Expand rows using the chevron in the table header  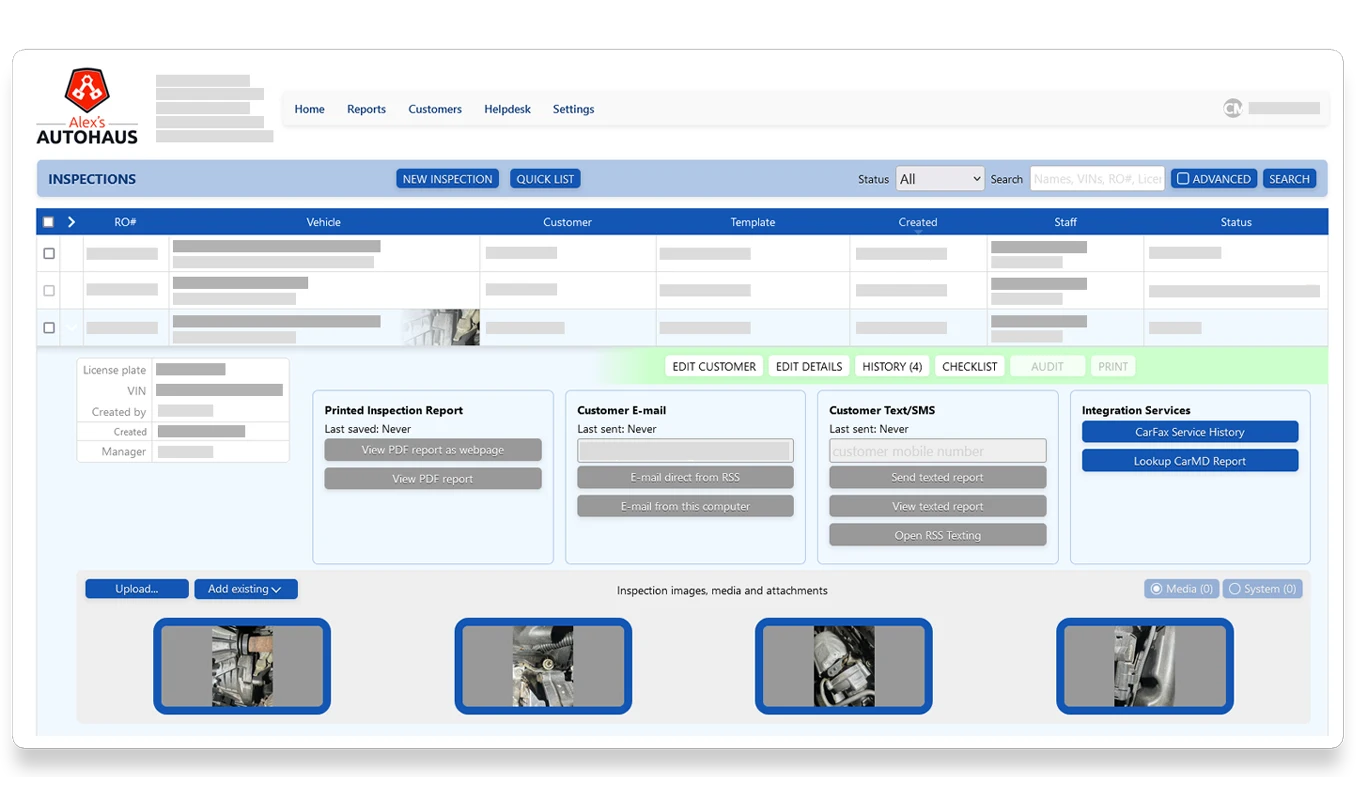coord(69,221)
